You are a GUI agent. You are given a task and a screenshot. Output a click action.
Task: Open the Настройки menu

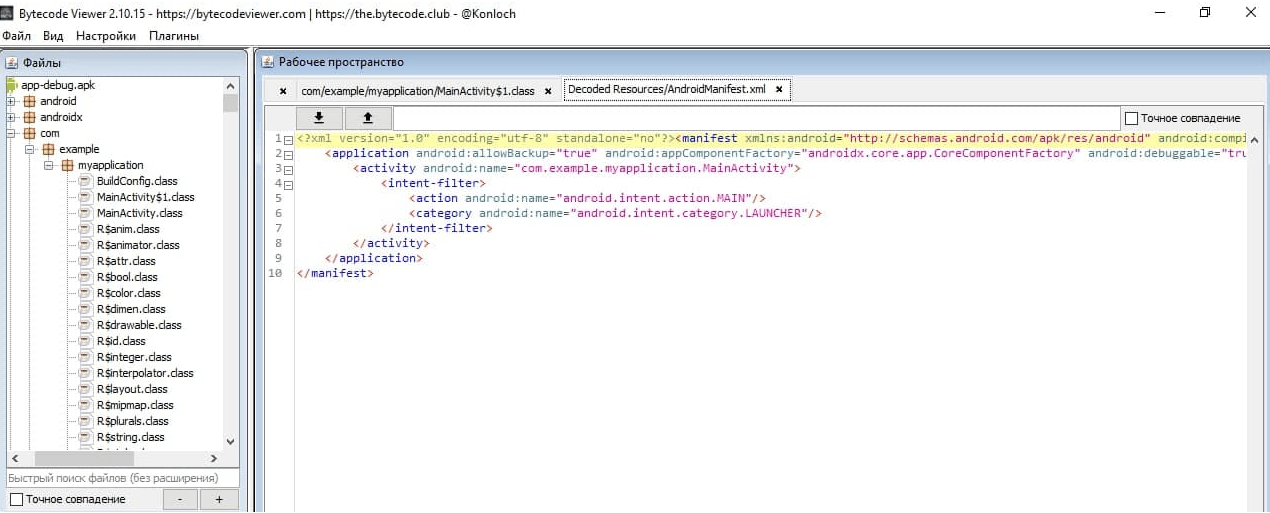point(106,36)
